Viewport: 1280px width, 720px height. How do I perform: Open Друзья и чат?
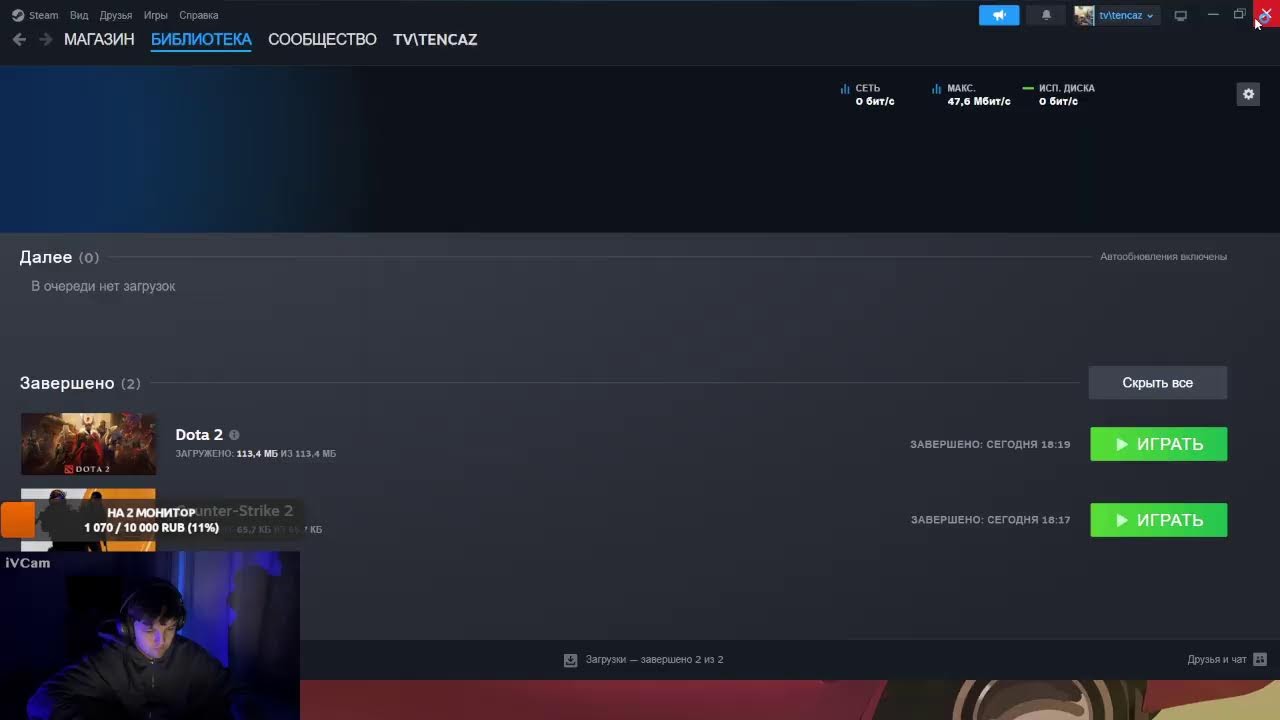click(1217, 660)
